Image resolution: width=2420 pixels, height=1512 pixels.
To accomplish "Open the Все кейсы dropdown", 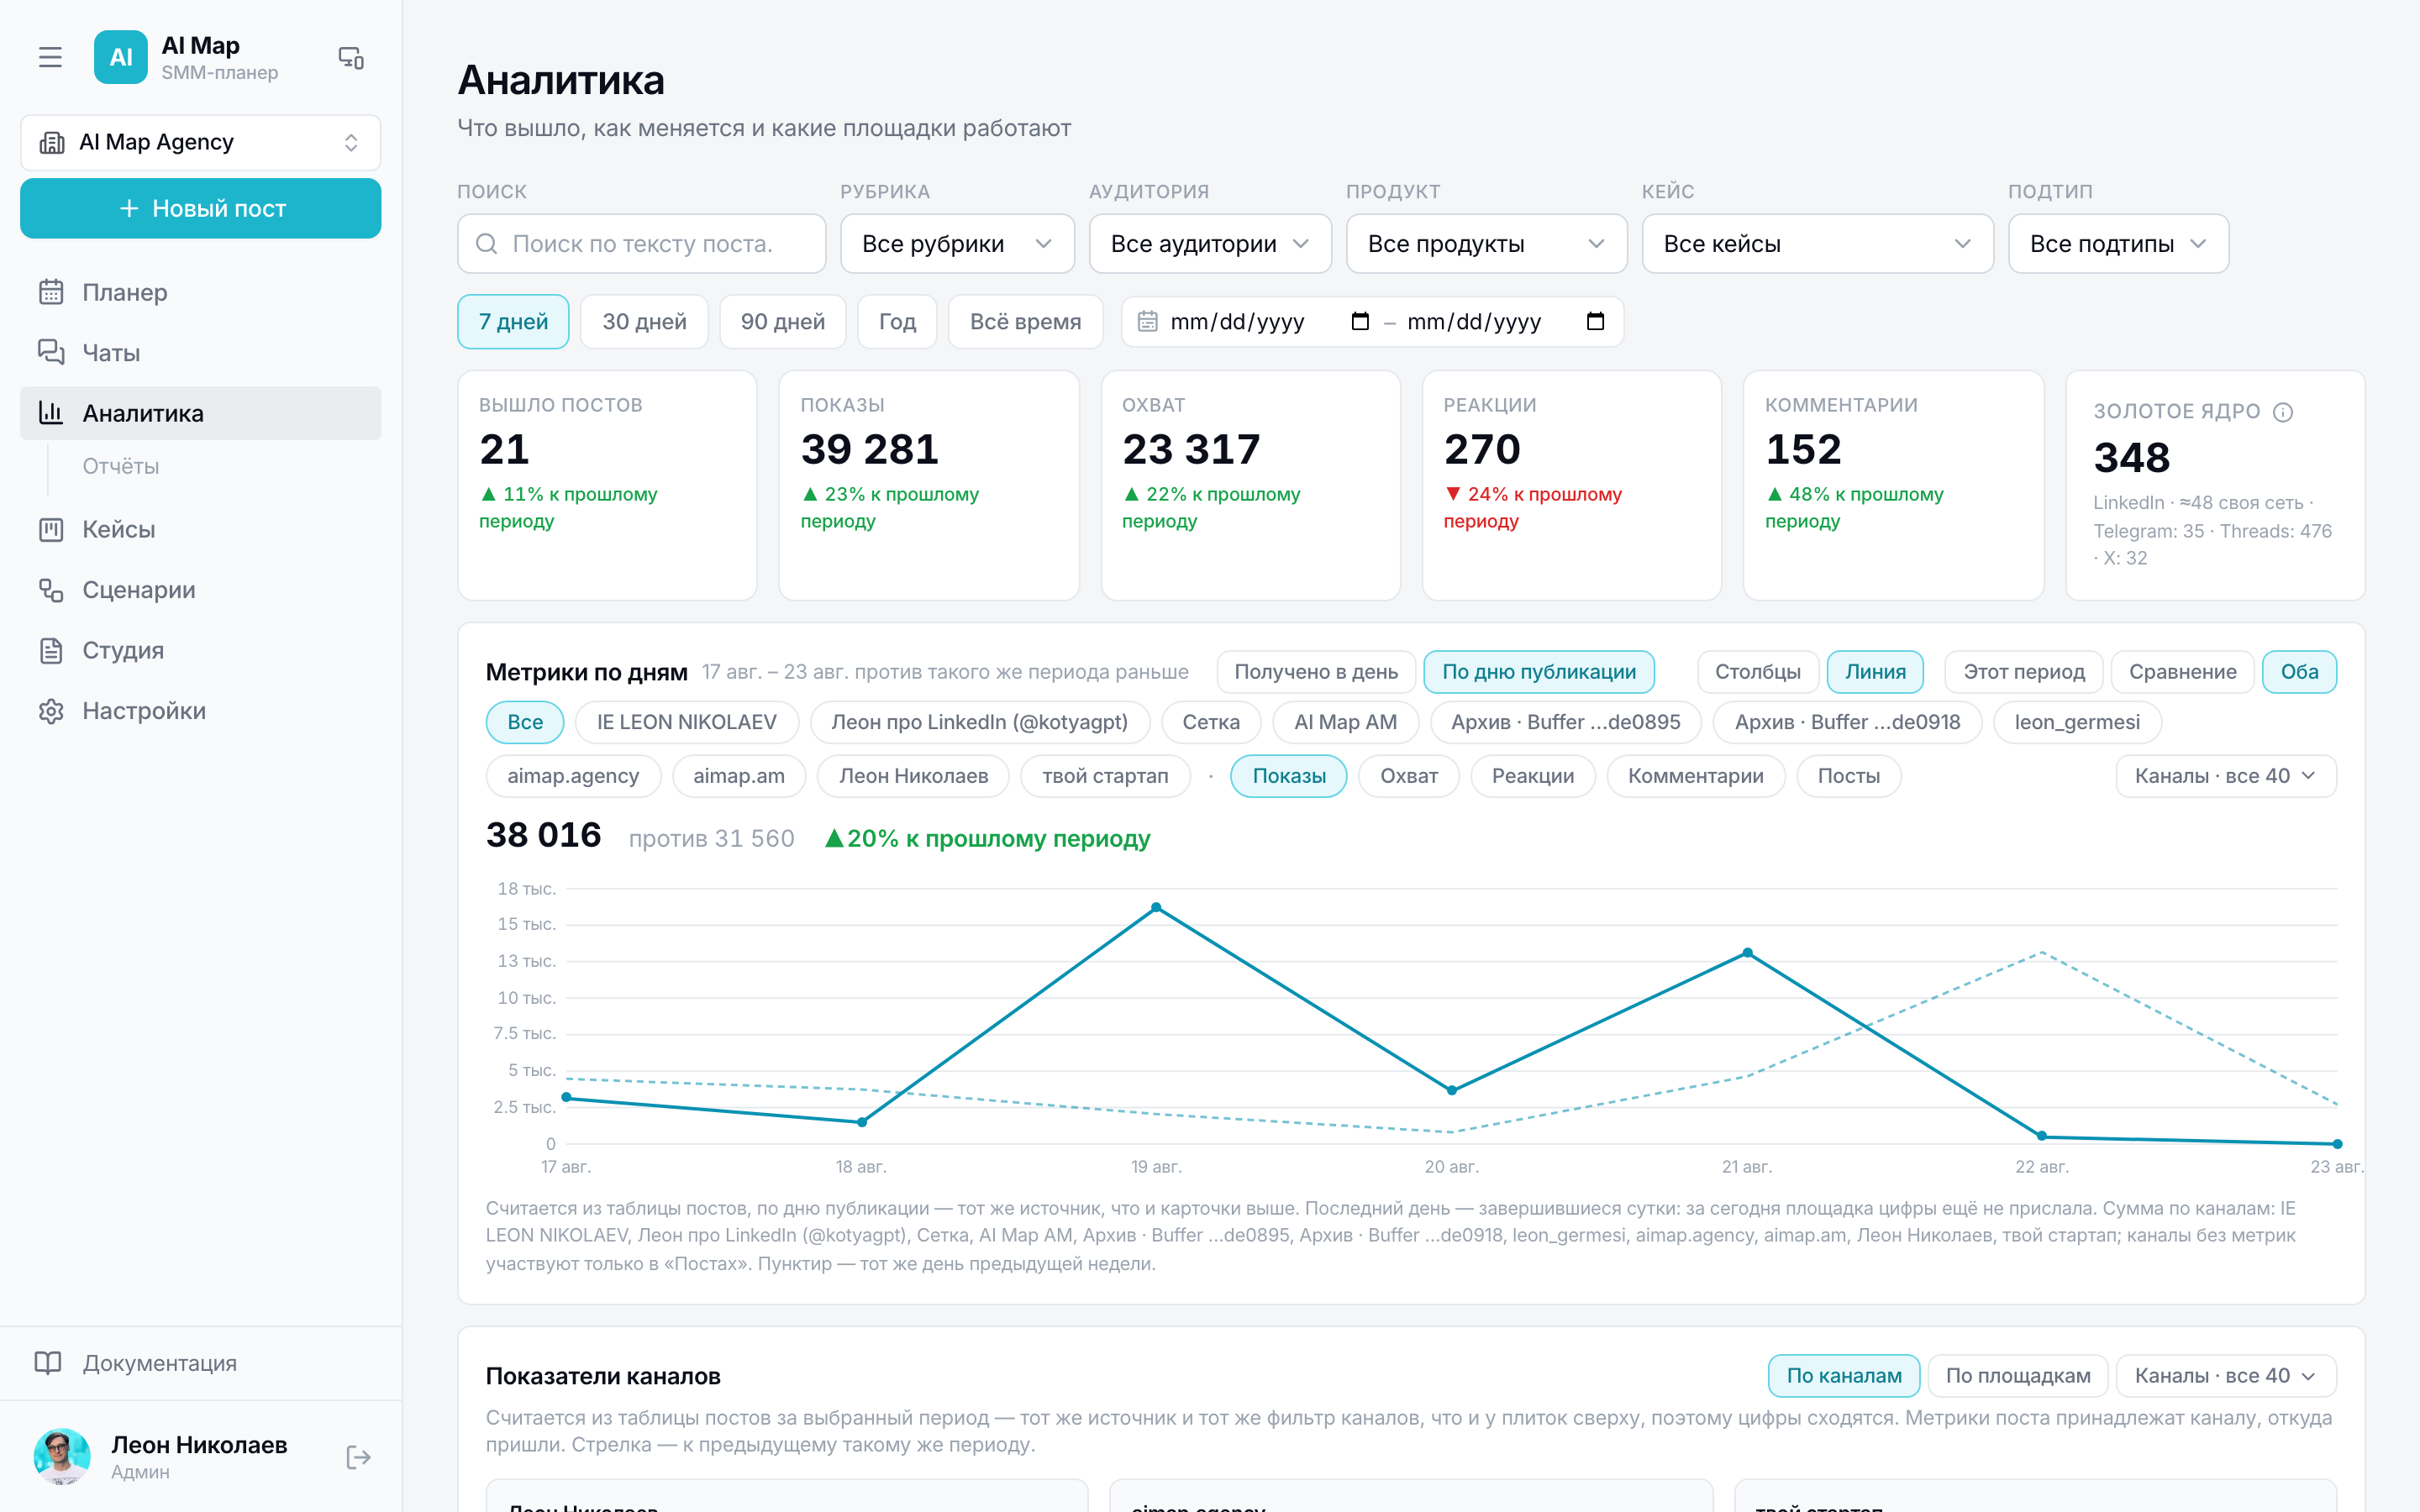I will [1817, 244].
